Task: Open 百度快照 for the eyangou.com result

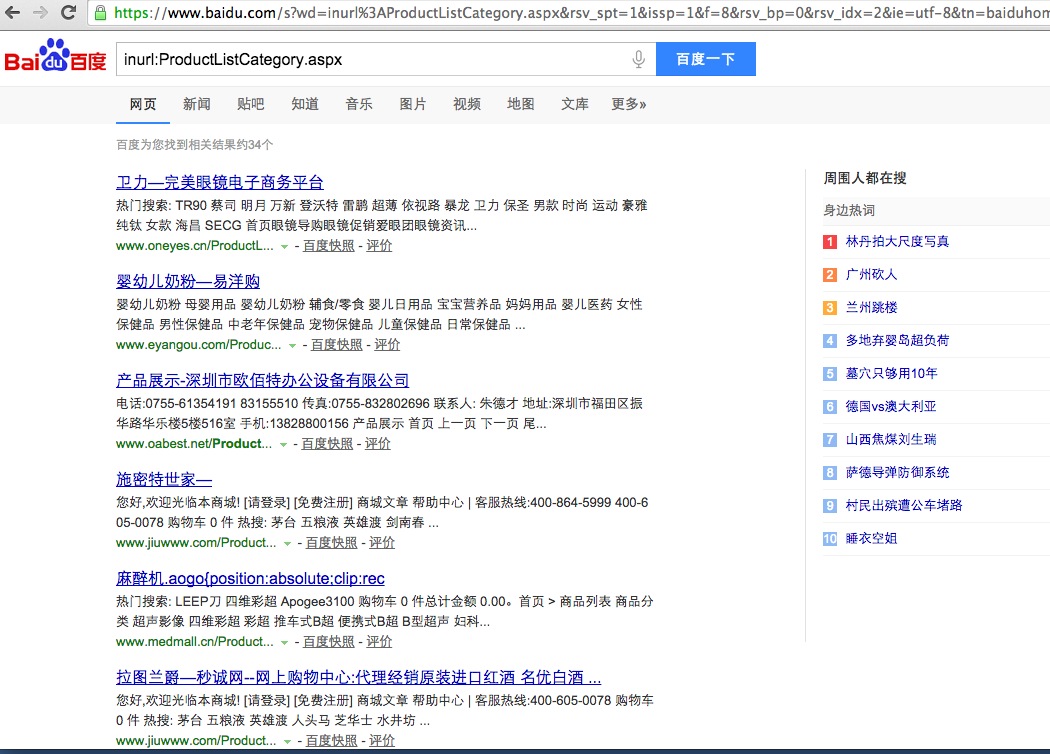Action: click(337, 345)
